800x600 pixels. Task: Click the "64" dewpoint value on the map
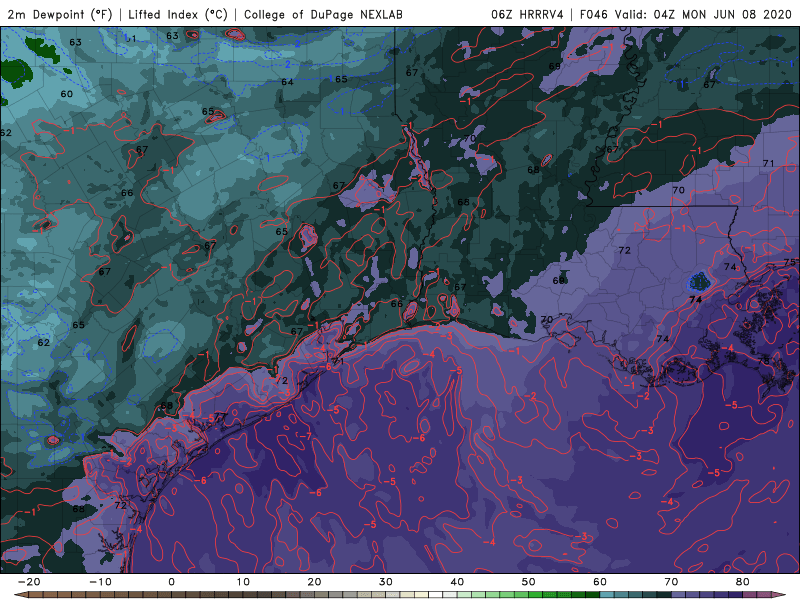(287, 82)
